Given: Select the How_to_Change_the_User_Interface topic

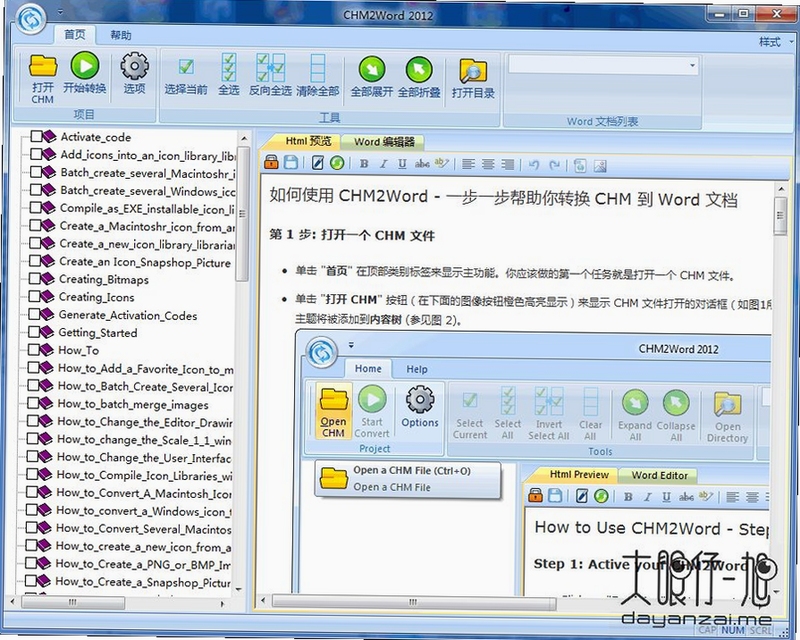Looking at the screenshot, I should (144, 458).
